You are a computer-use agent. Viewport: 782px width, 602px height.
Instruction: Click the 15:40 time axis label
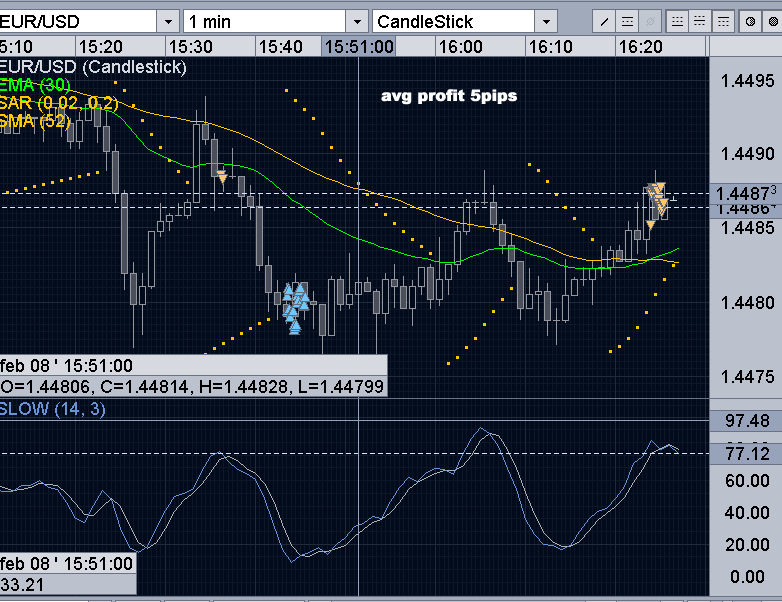(x=280, y=47)
